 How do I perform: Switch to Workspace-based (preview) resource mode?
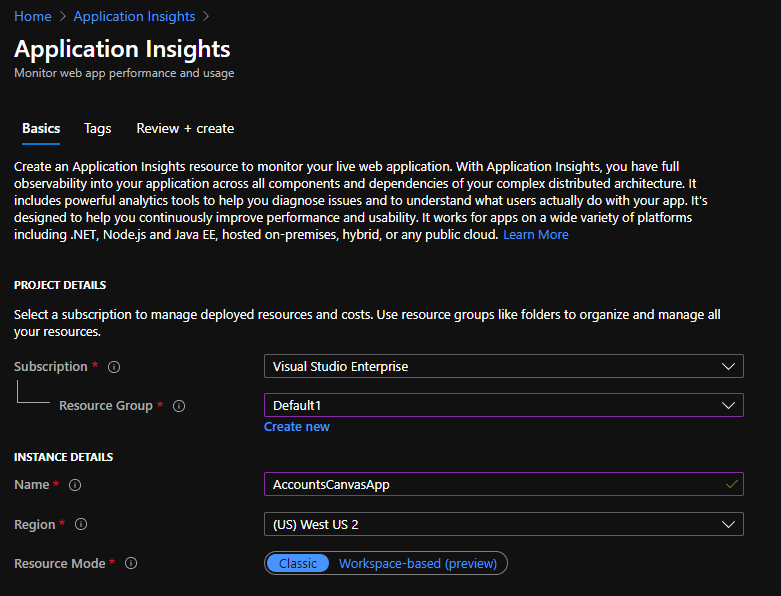(417, 563)
